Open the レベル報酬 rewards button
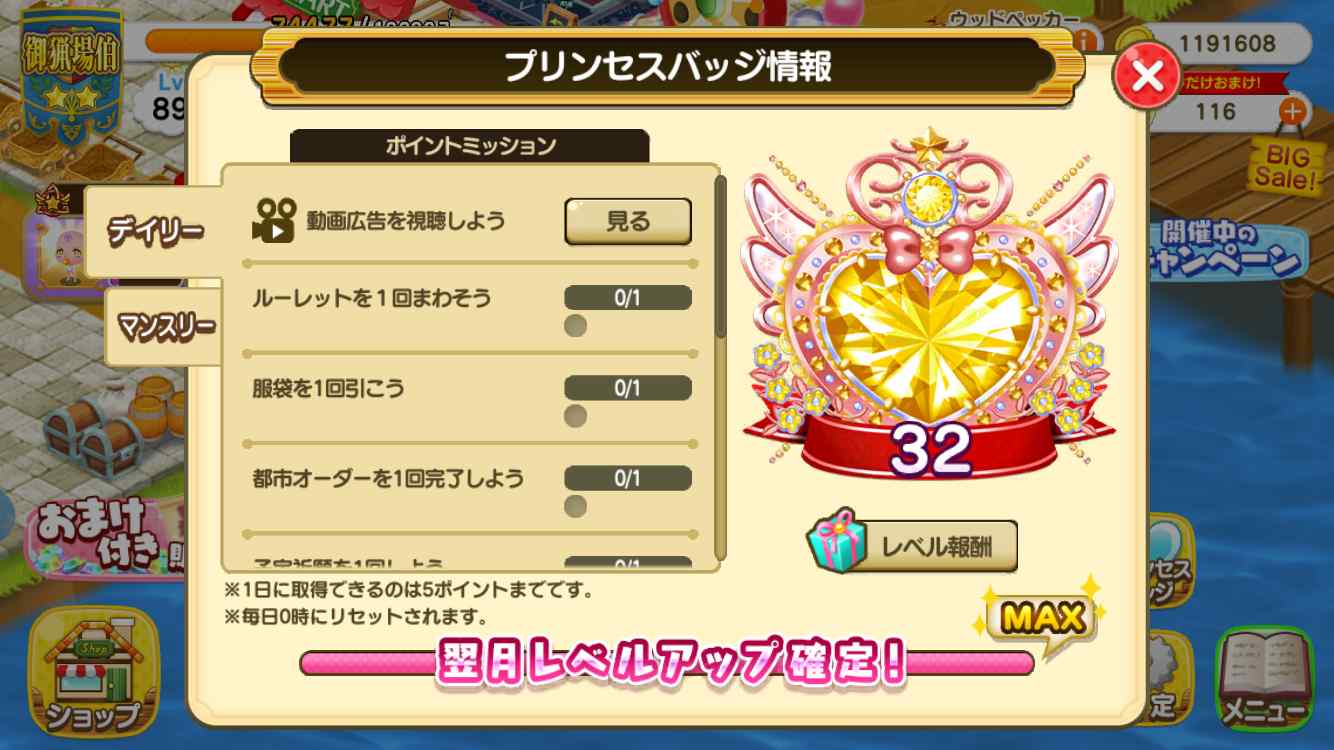 pyautogui.click(x=912, y=546)
